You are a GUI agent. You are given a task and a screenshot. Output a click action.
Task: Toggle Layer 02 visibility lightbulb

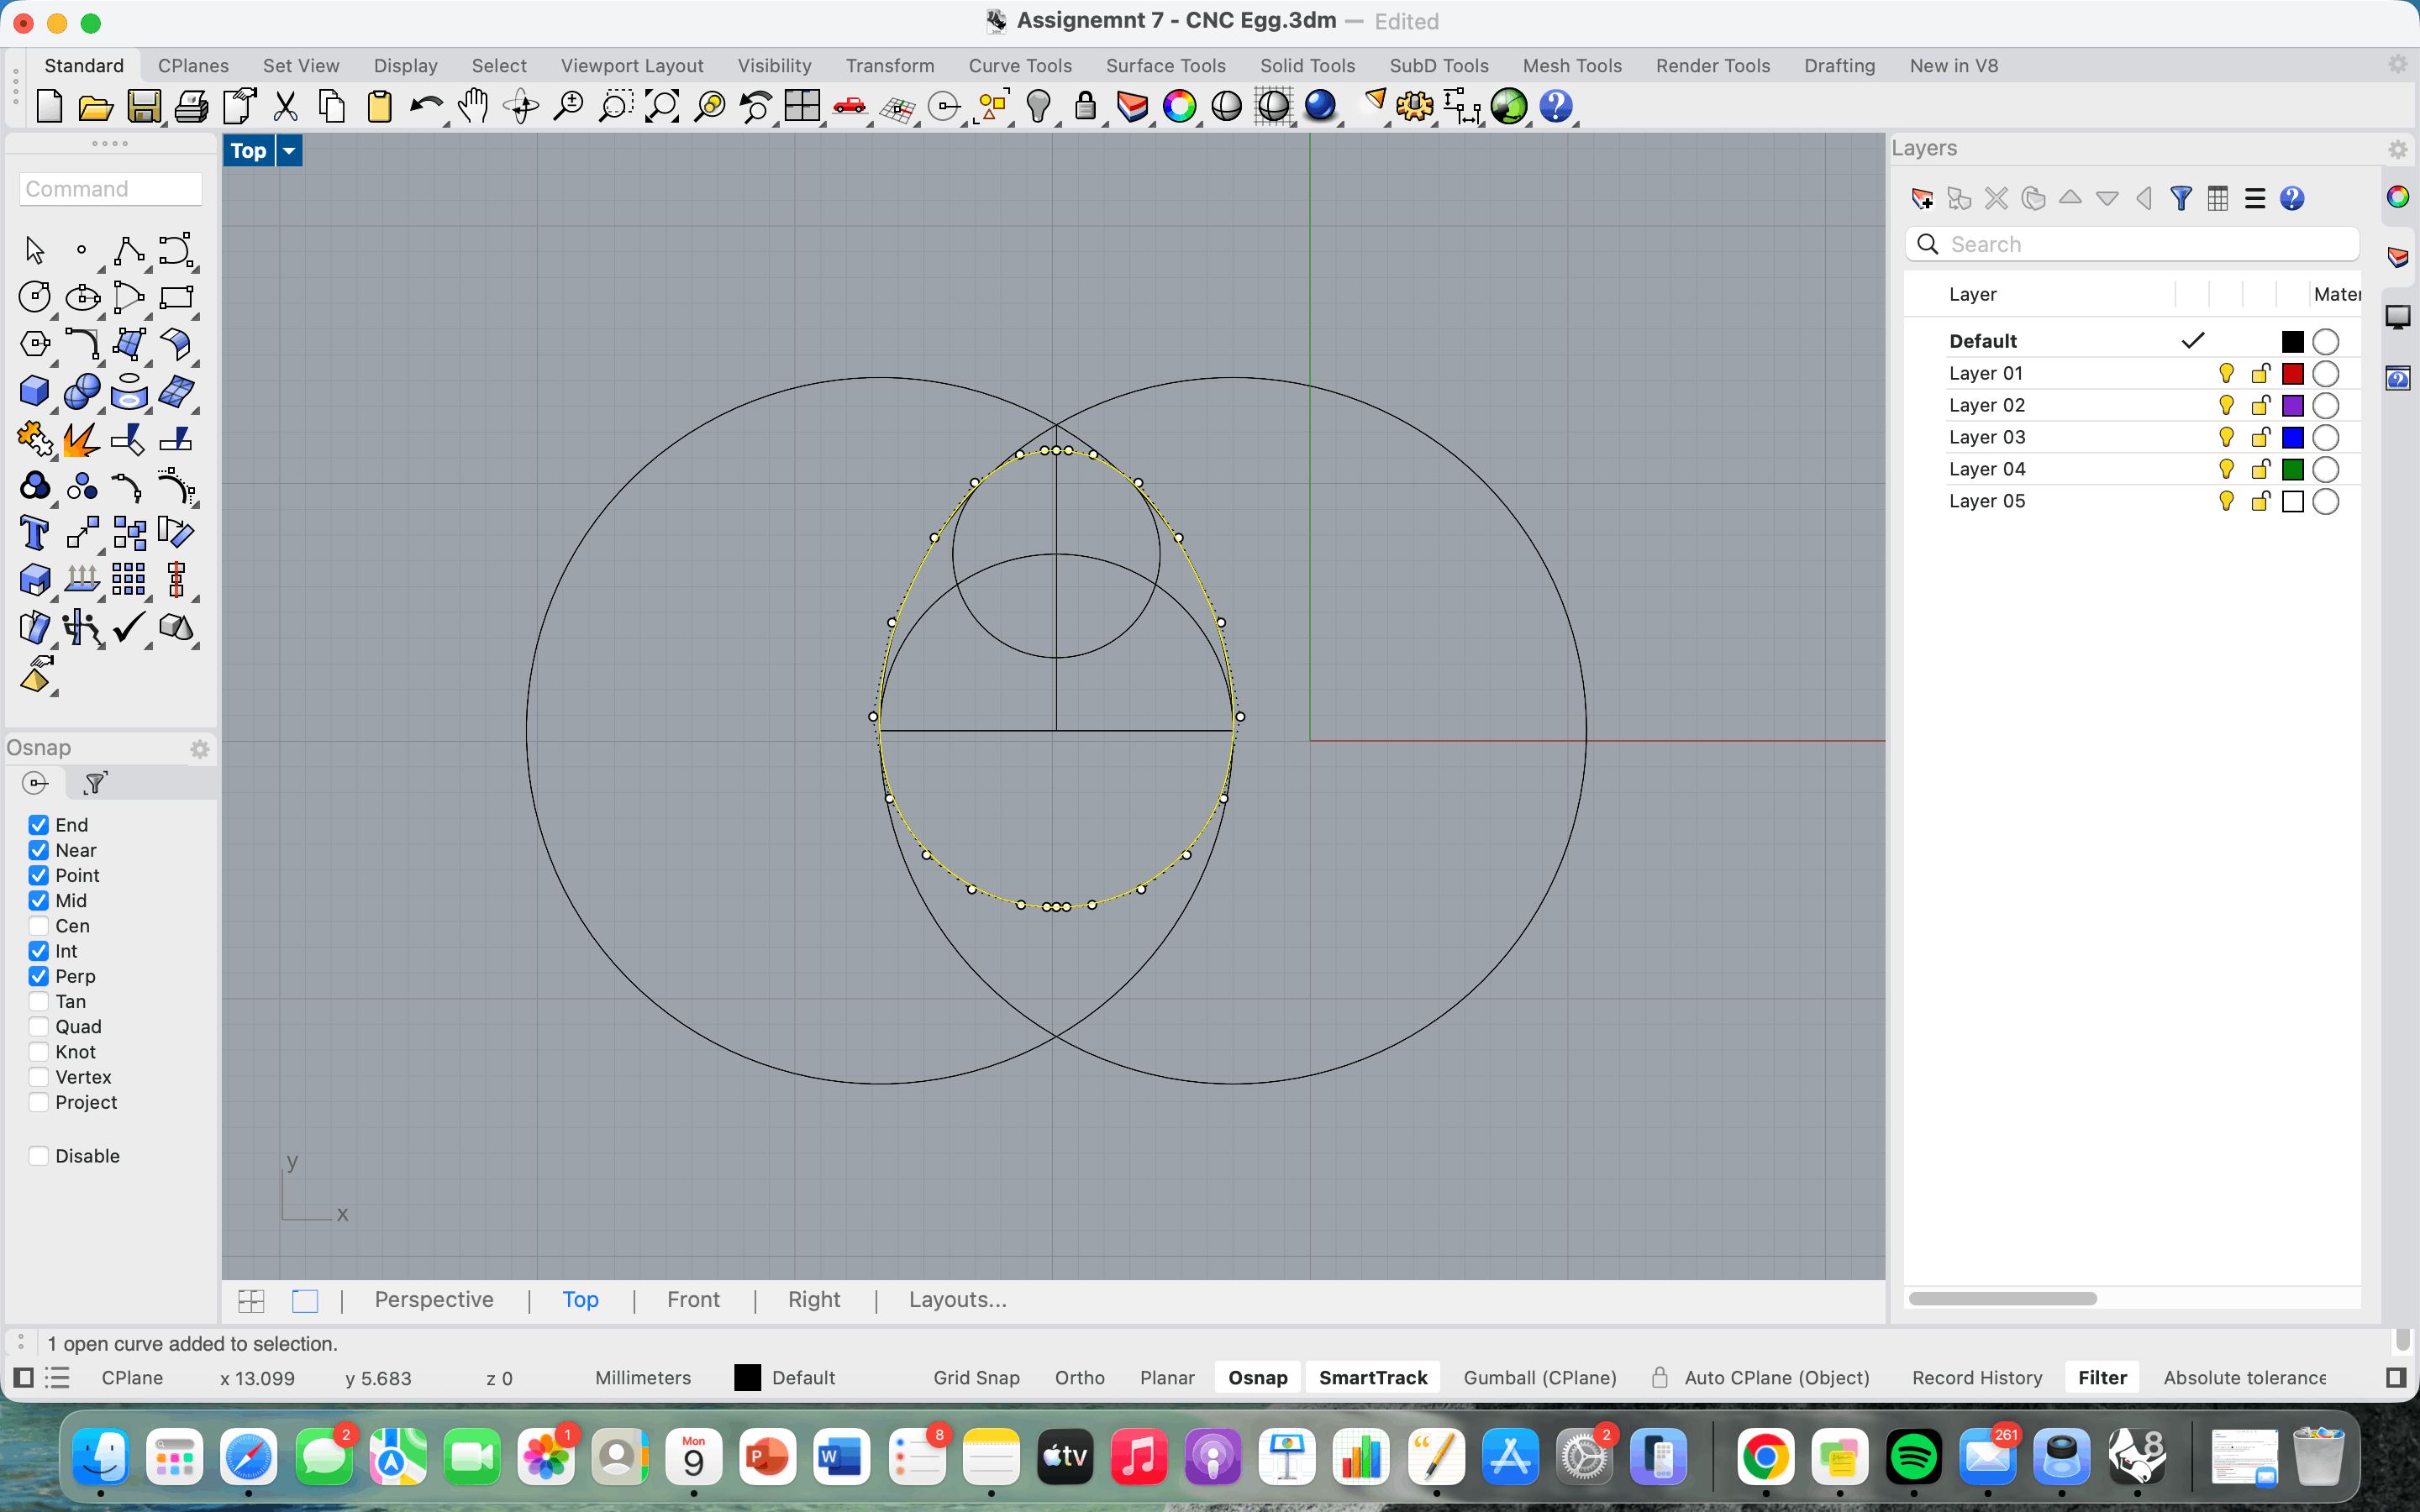tap(2226, 405)
